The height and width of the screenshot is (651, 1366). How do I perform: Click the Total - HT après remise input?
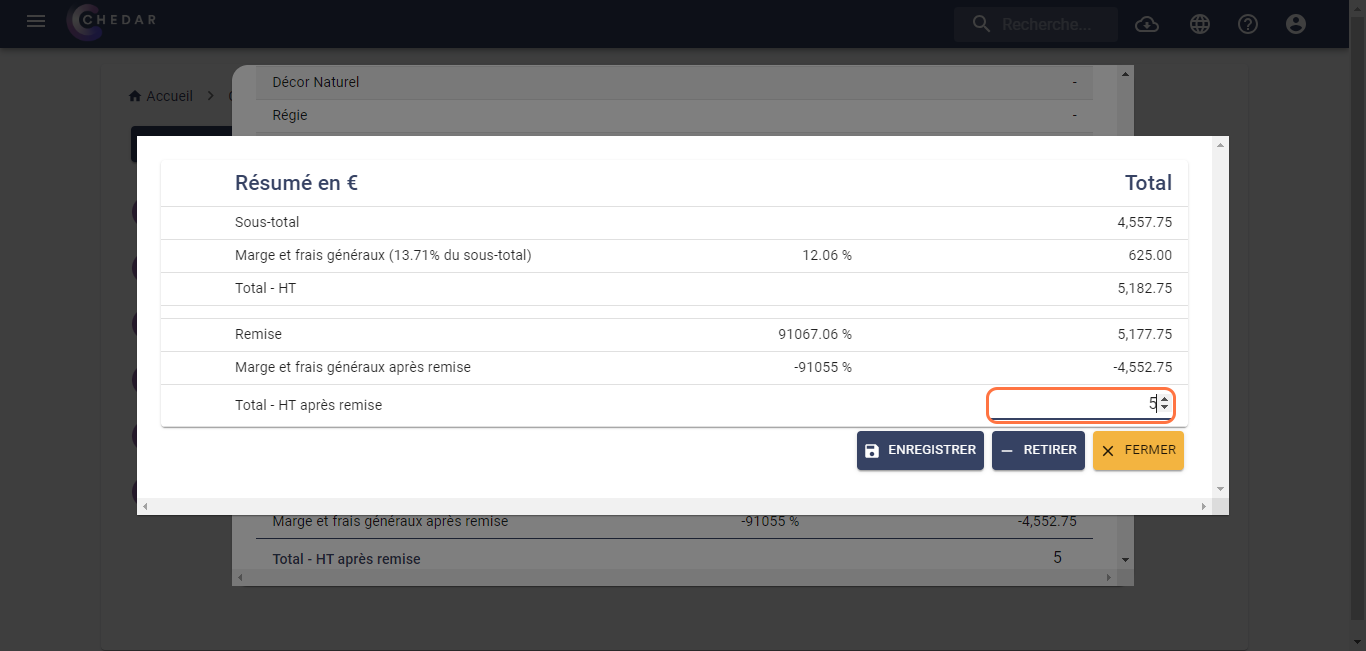click(x=1080, y=404)
